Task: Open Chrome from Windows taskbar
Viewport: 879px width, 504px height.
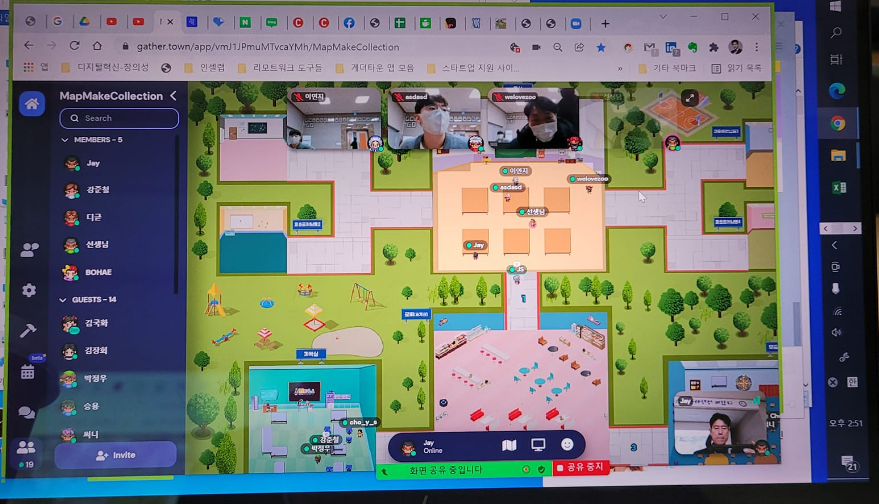Action: click(838, 123)
